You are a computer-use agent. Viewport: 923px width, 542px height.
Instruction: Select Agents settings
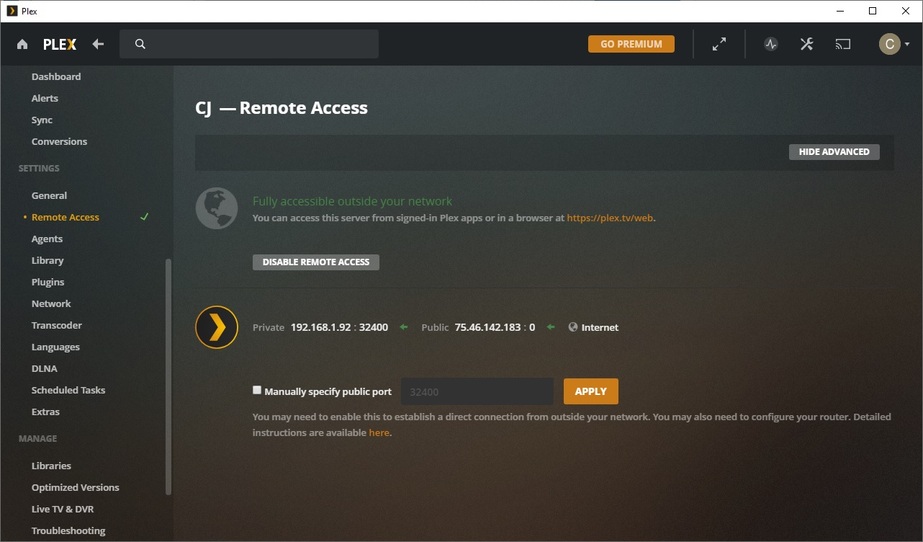click(47, 239)
